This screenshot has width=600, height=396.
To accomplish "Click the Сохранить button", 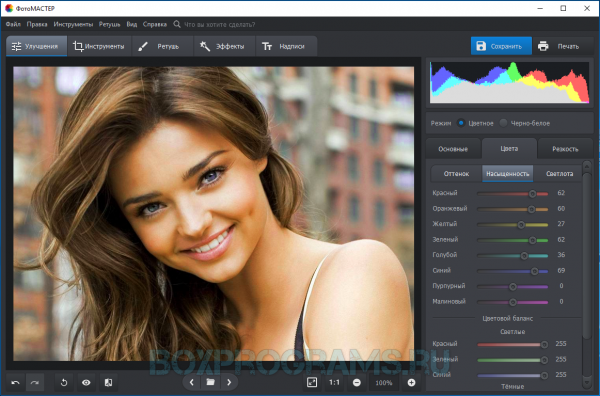I will (501, 46).
